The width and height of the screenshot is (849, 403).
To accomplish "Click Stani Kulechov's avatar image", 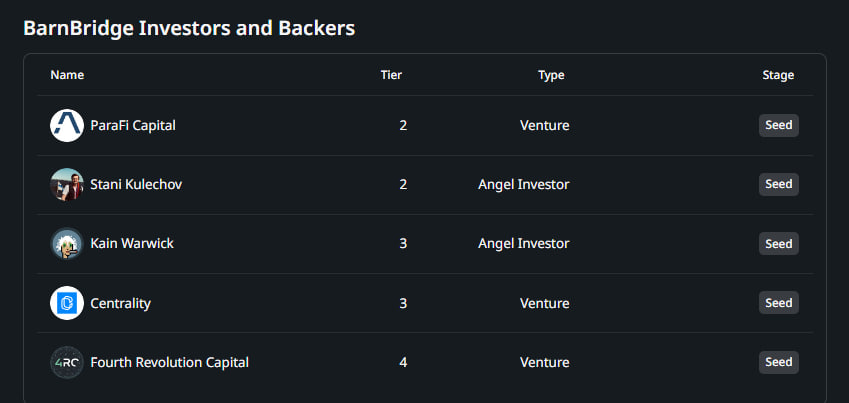I will coord(67,184).
